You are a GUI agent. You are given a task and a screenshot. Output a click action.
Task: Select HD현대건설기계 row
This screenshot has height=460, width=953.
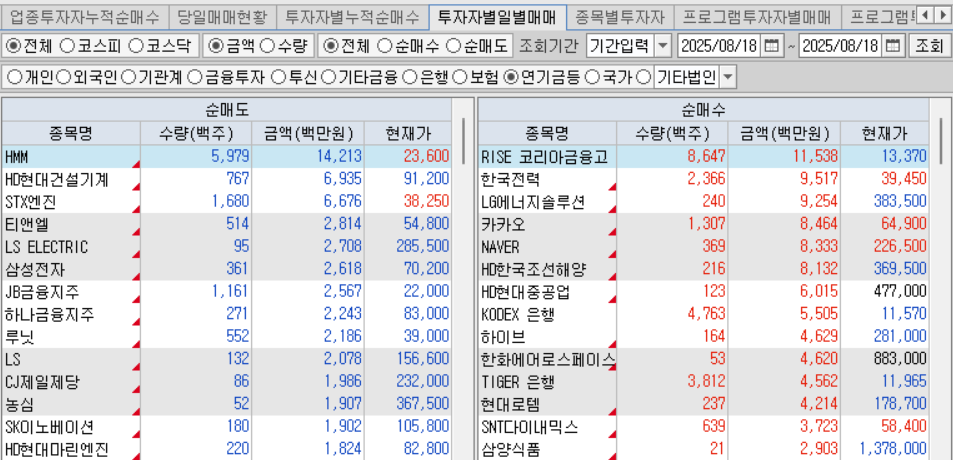tap(227, 179)
